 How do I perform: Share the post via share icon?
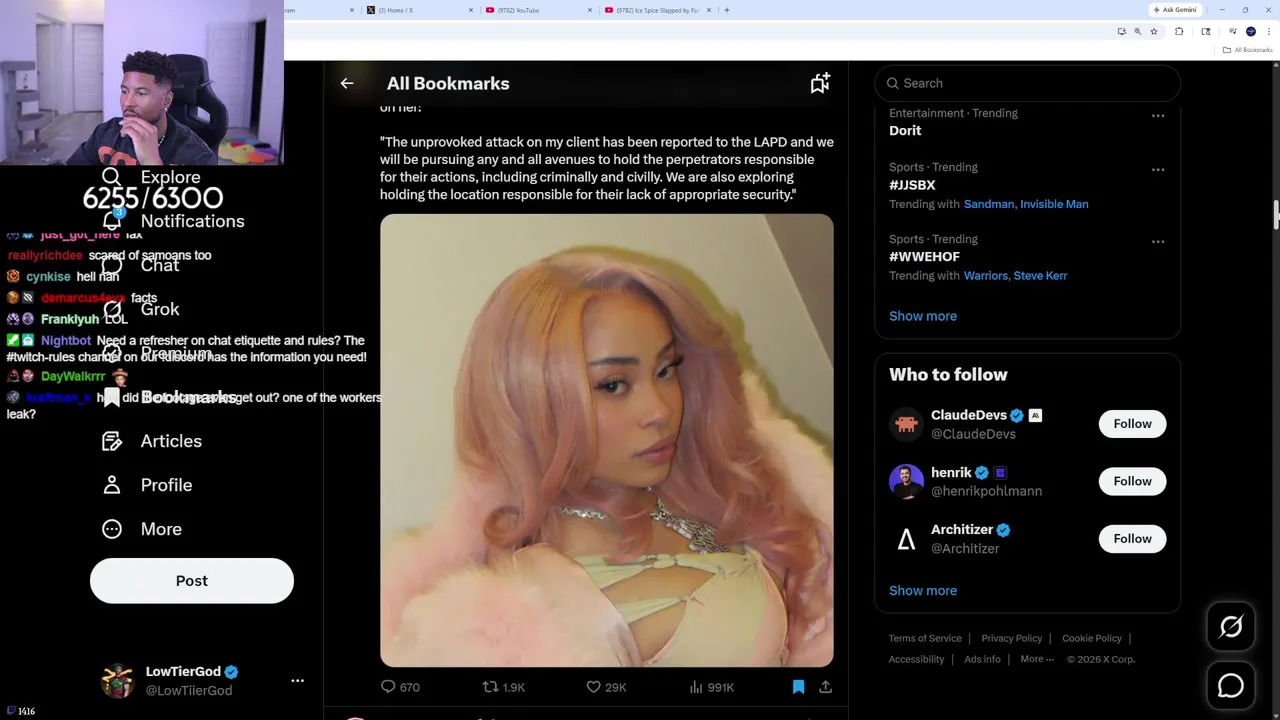click(x=825, y=687)
